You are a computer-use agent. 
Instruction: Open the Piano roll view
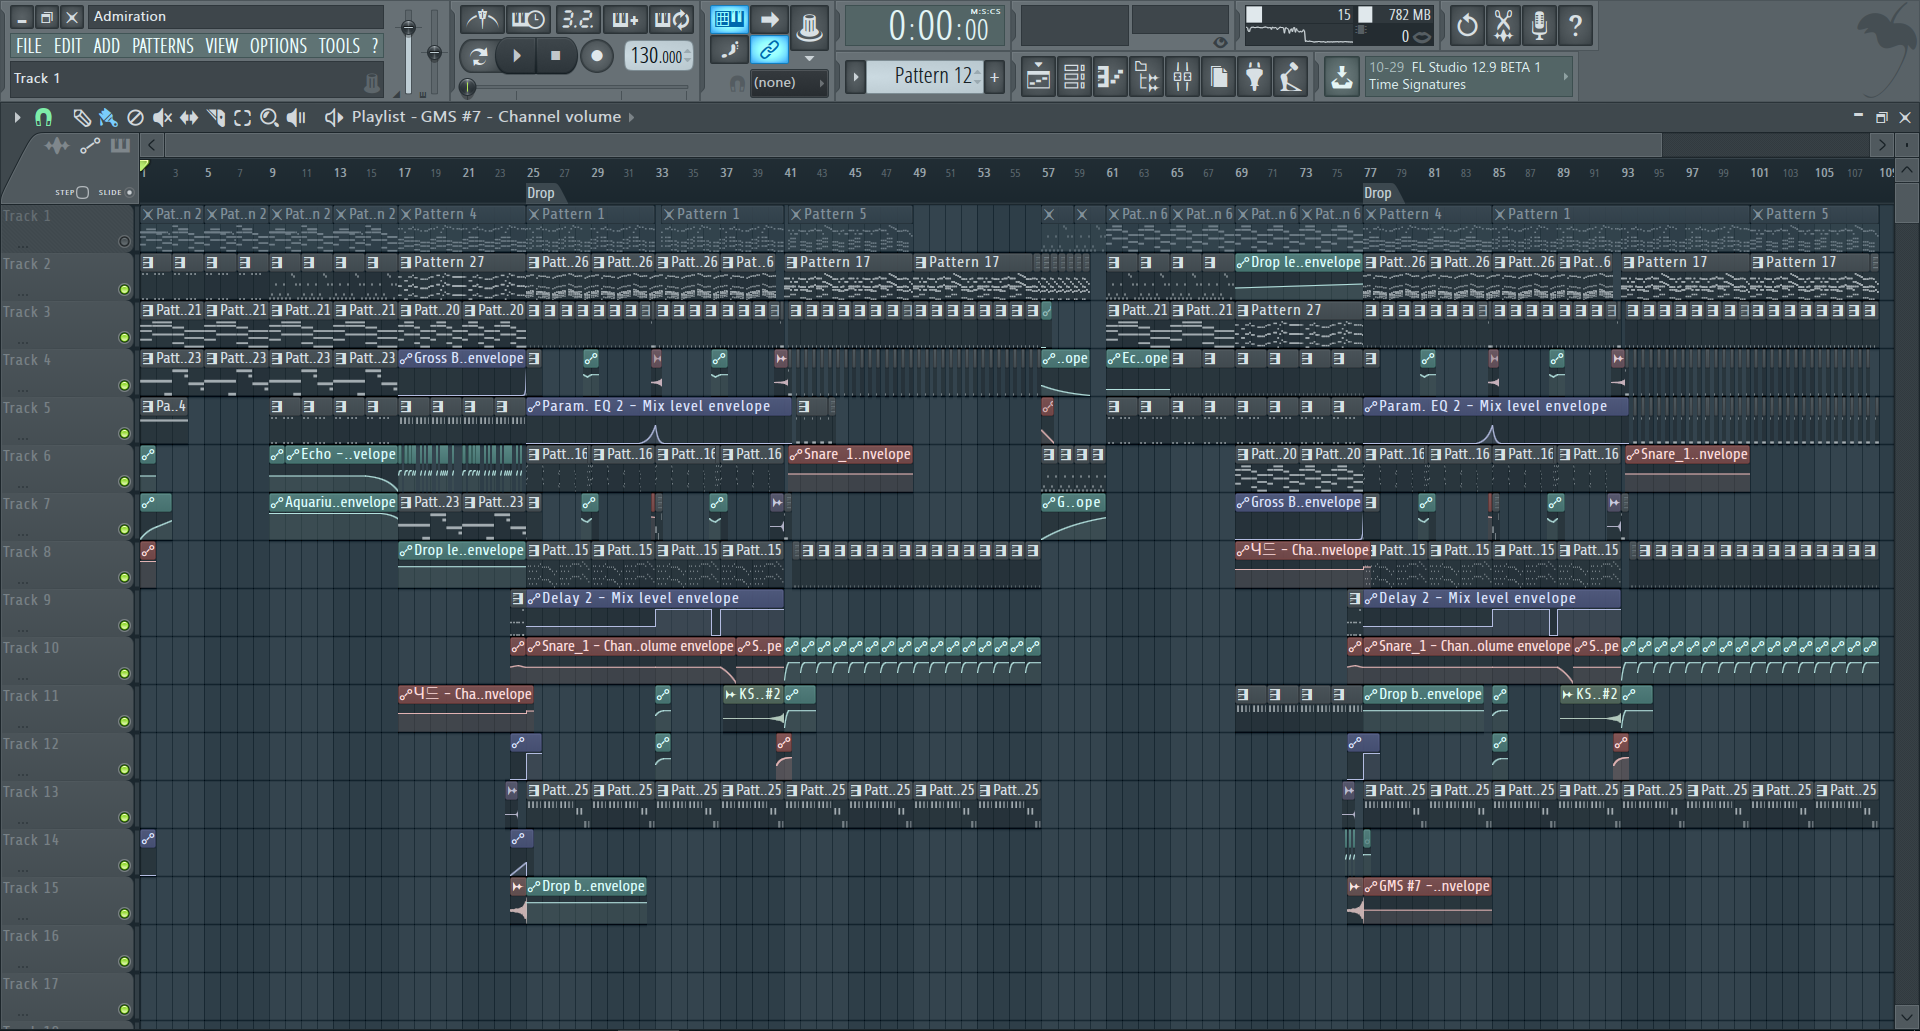pos(1110,77)
